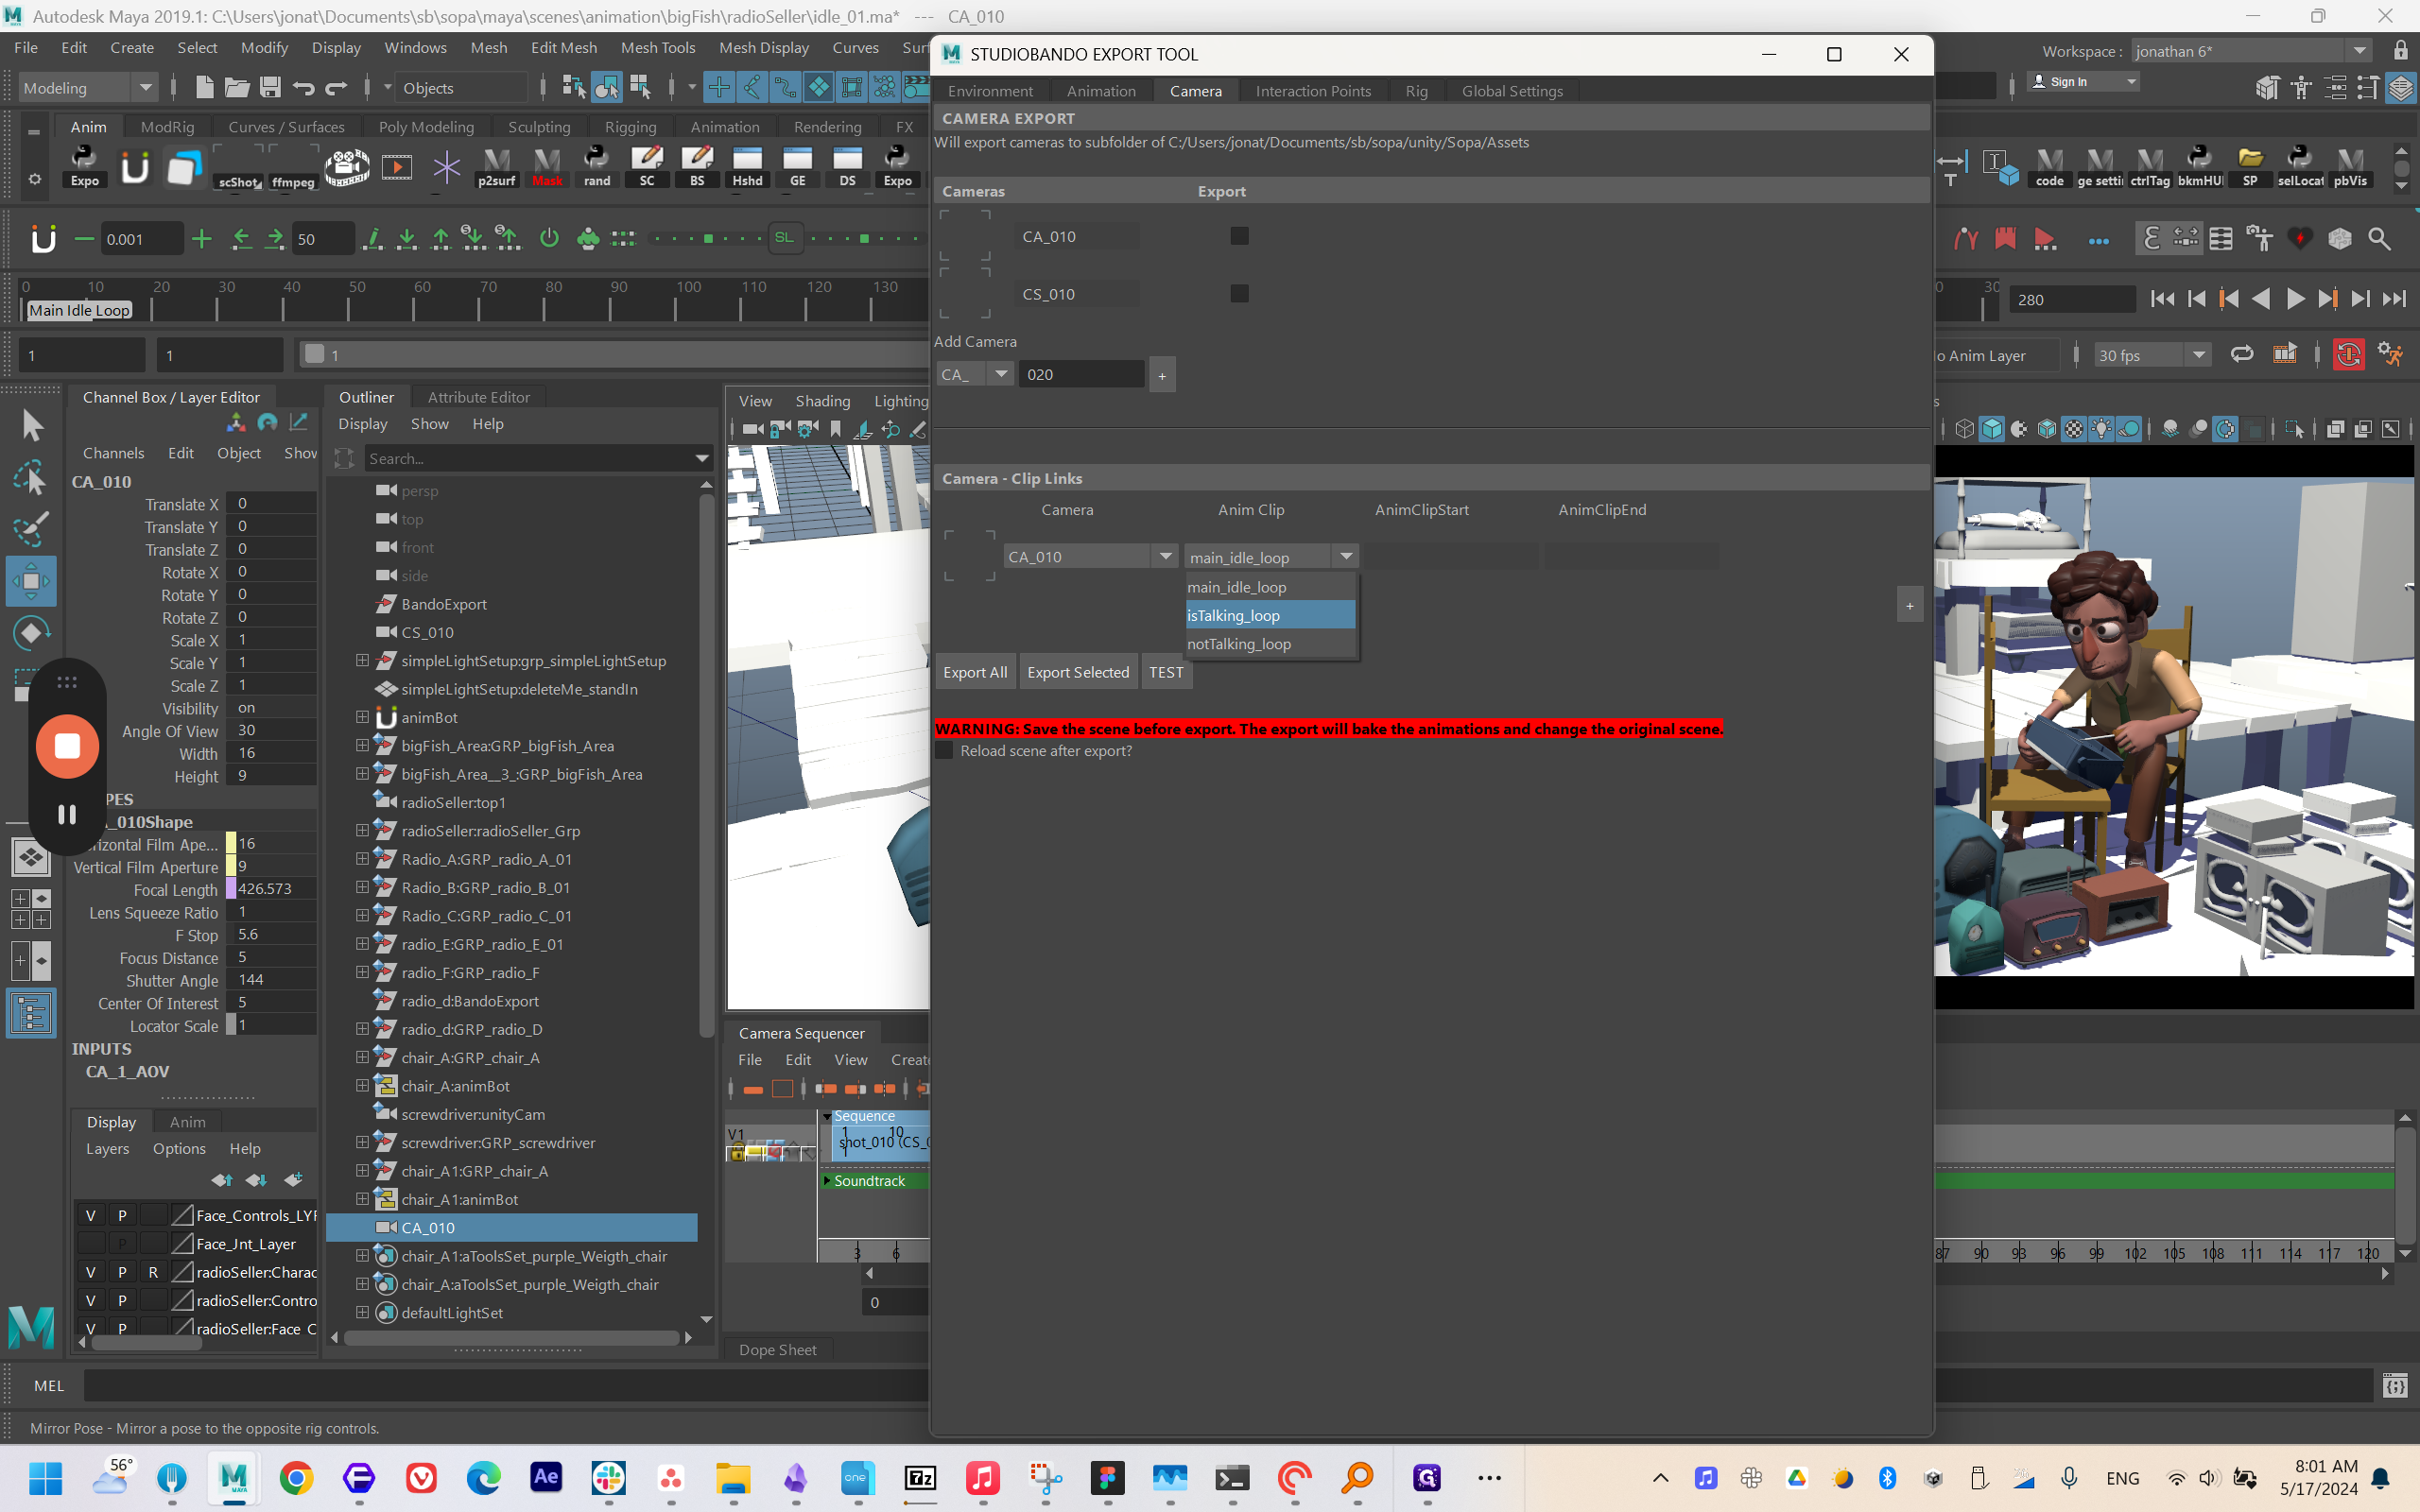The image size is (2420, 1512).
Task: Click the go to start playback icon
Action: [2162, 299]
